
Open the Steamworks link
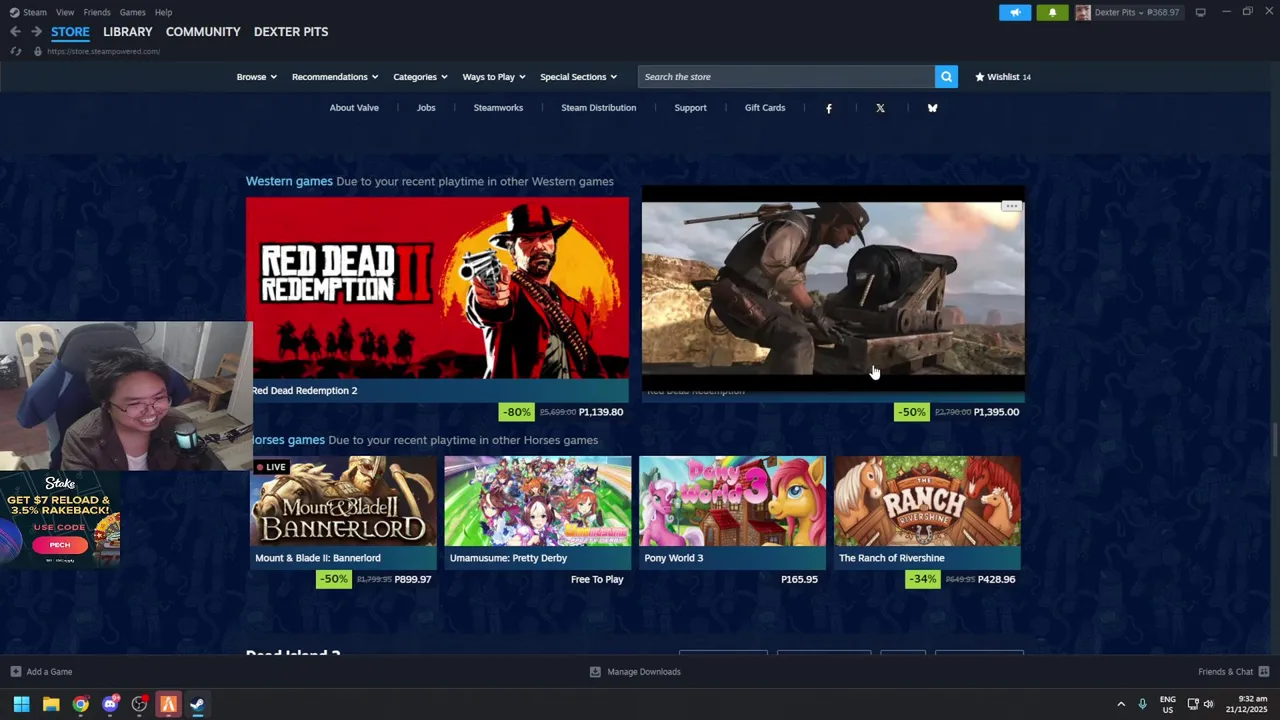pyautogui.click(x=498, y=108)
